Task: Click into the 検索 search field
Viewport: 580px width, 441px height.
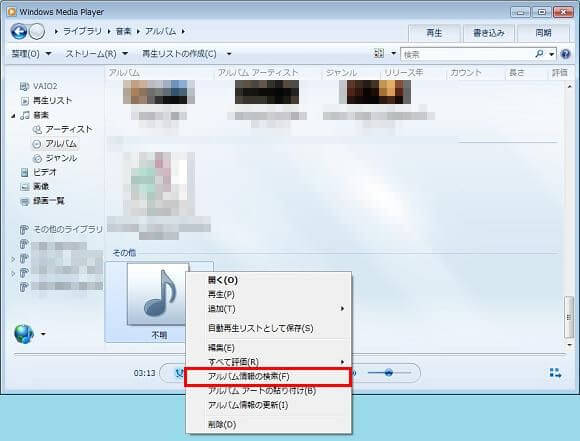Action: (467, 54)
